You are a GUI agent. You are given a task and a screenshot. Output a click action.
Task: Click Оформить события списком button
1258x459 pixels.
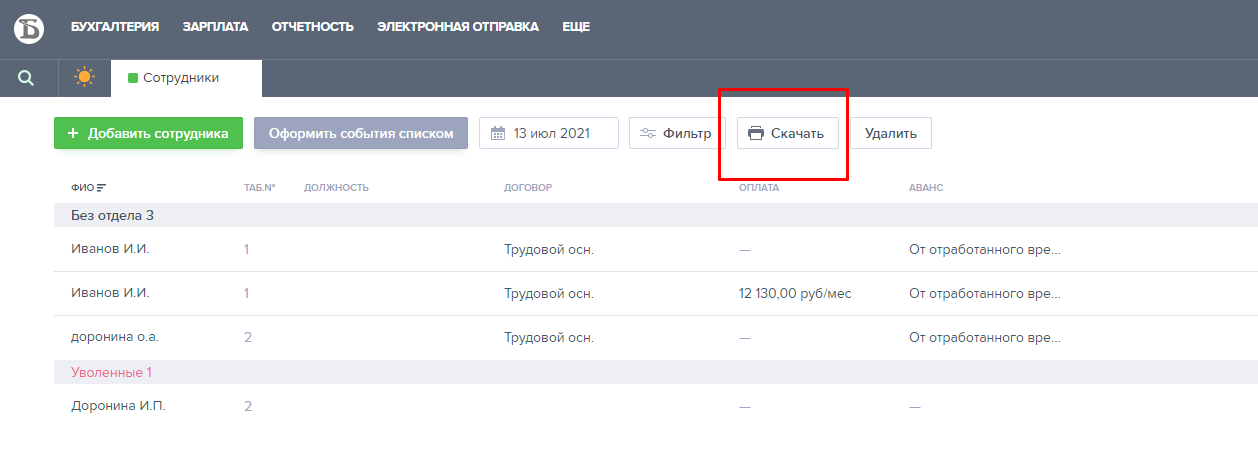pyautogui.click(x=361, y=133)
